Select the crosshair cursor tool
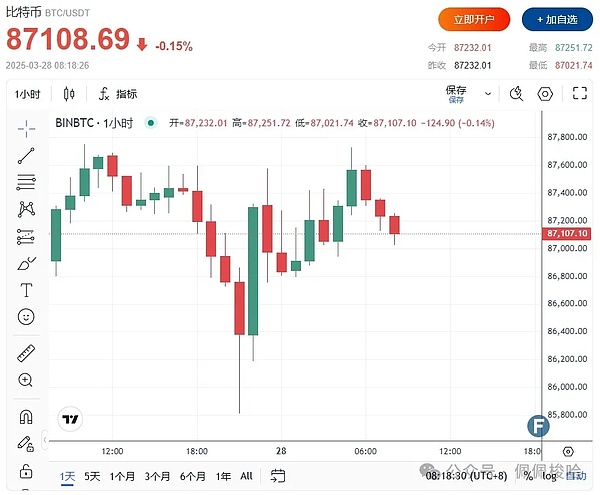 pos(26,128)
